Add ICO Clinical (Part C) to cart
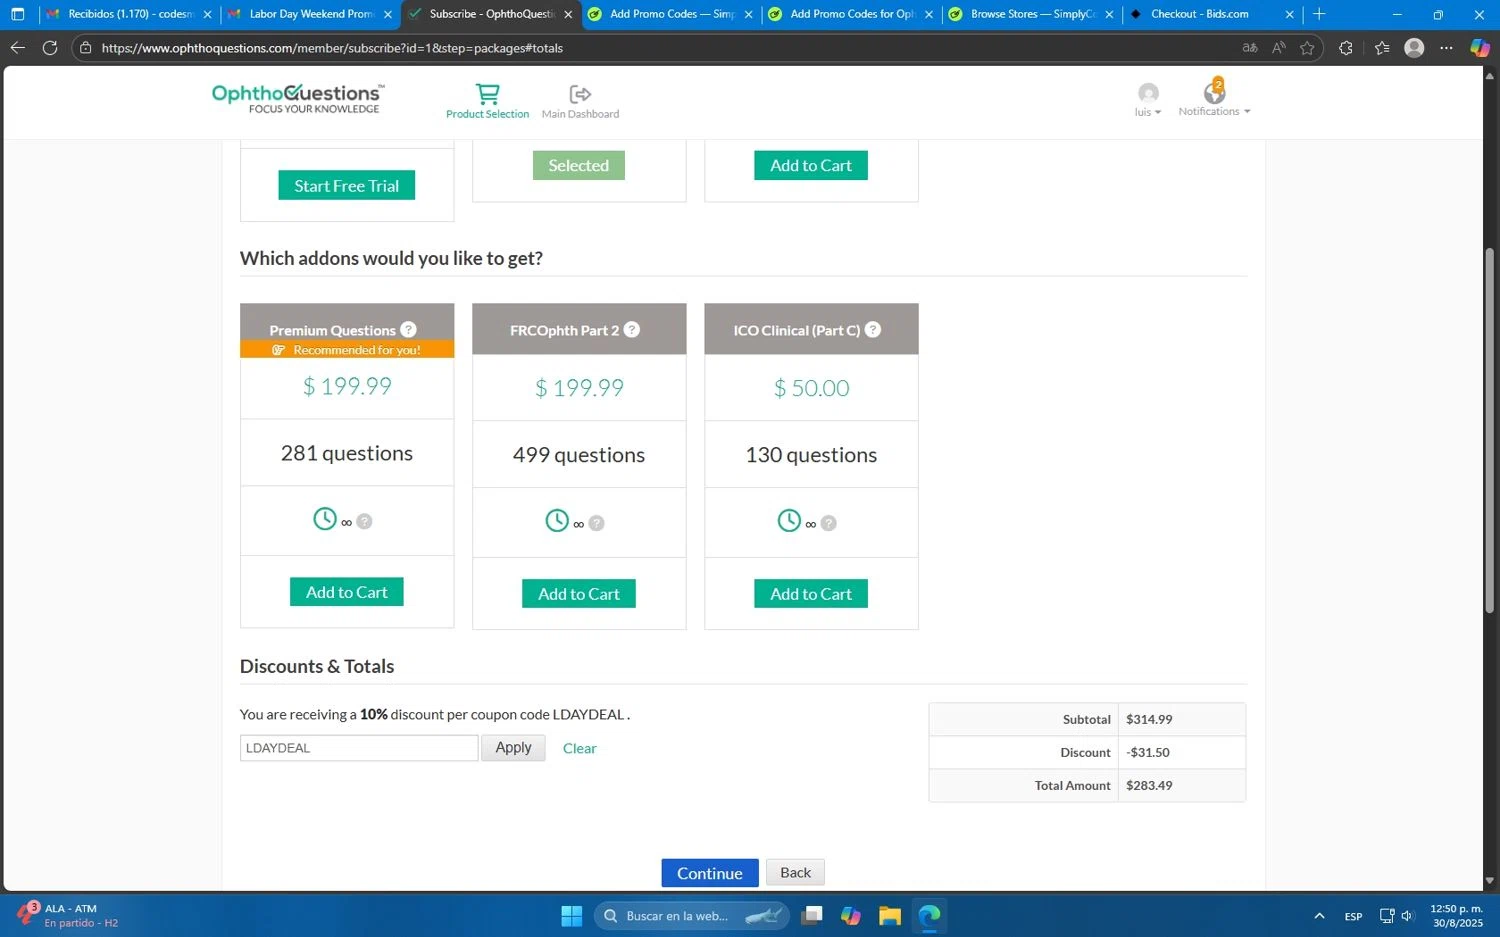This screenshot has height=937, width=1500. [x=811, y=594]
